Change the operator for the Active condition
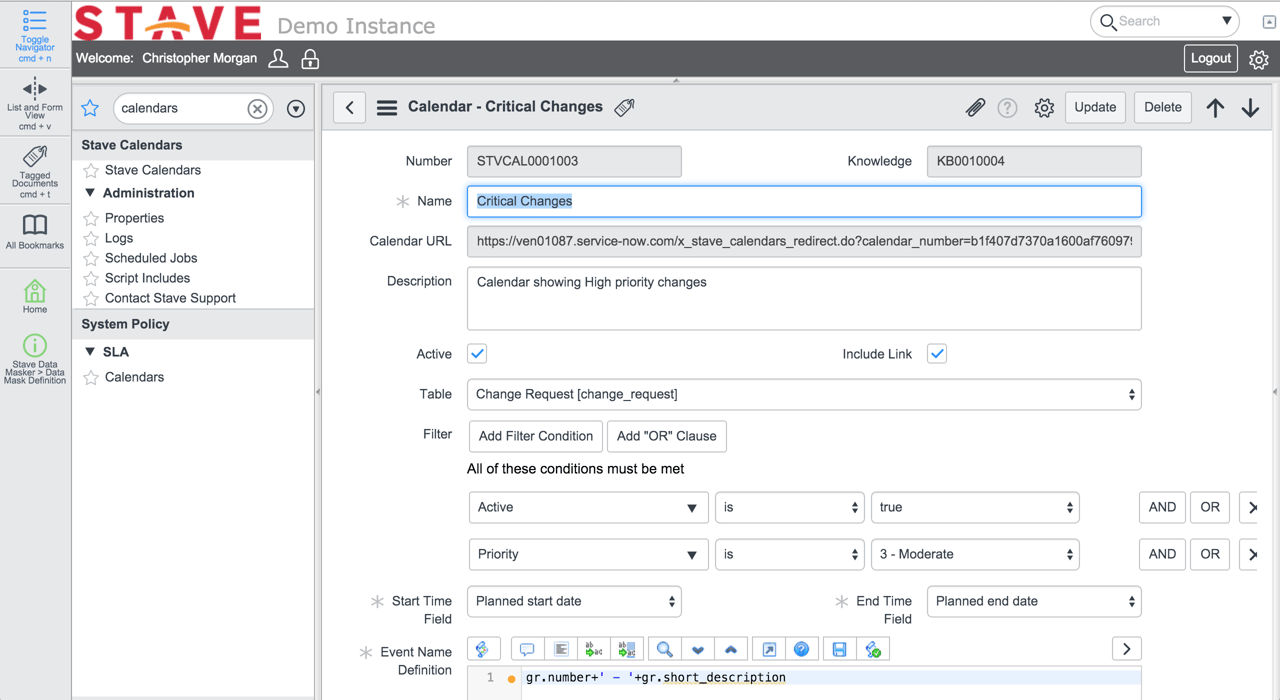Viewport: 1280px width, 700px height. pyautogui.click(x=790, y=507)
